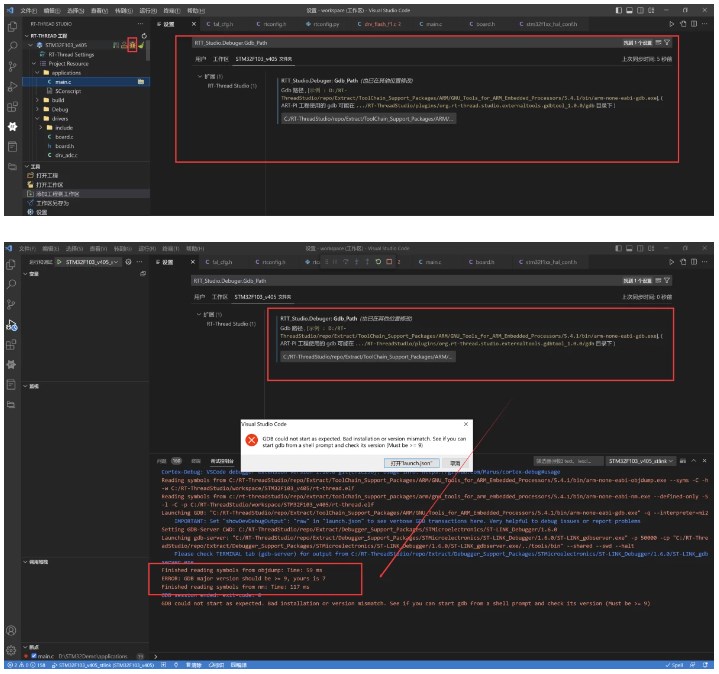Open the launch.json gear in the debug sidebar
Image resolution: width=719 pixels, height=674 pixels.
click(128, 262)
